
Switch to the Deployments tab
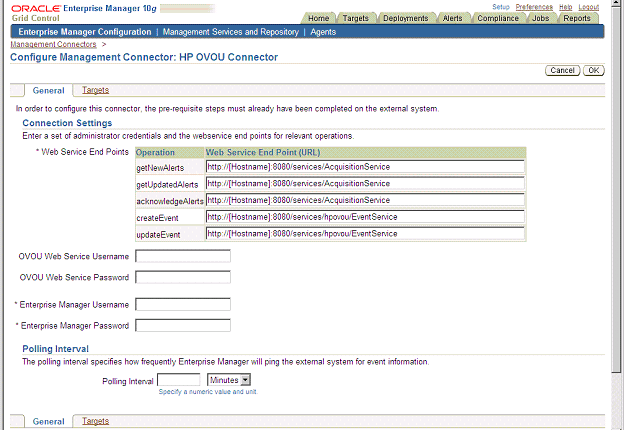(406, 18)
